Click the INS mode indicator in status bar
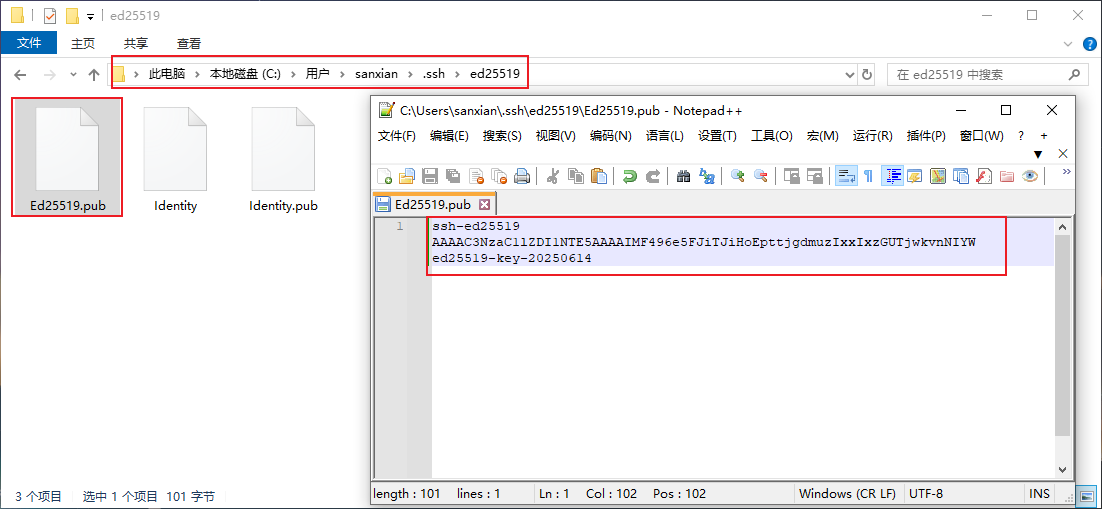Image resolution: width=1102 pixels, height=509 pixels. (x=1039, y=494)
